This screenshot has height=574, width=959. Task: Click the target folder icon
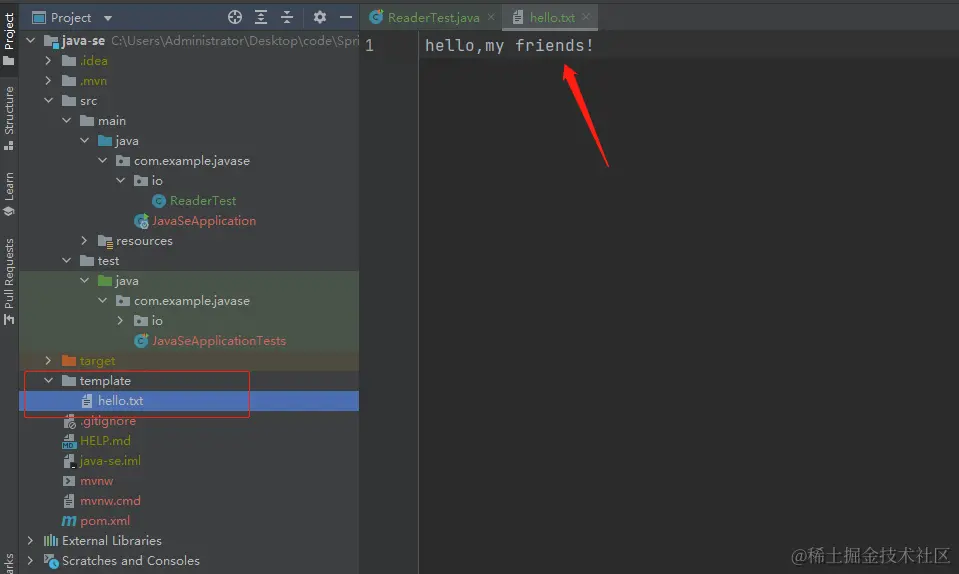pos(69,361)
